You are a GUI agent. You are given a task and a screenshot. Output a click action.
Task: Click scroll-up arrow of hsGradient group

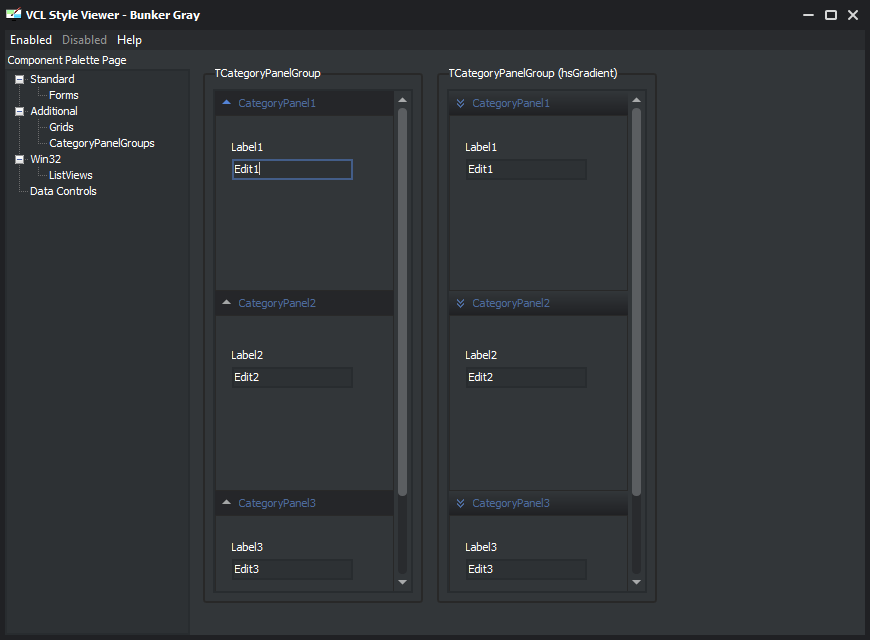click(x=636, y=100)
